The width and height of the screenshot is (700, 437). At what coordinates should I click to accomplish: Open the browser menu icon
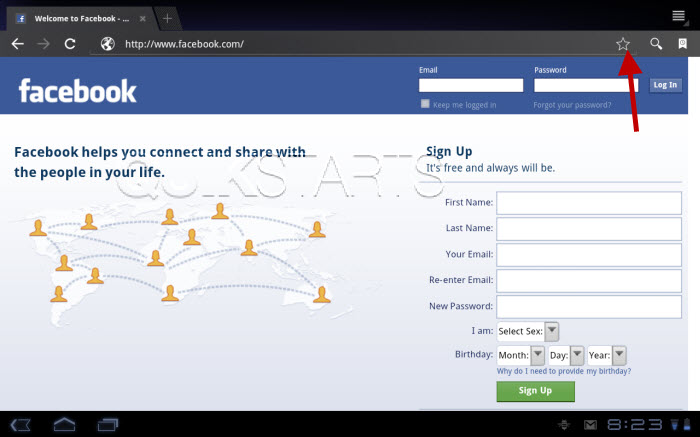coord(679,16)
